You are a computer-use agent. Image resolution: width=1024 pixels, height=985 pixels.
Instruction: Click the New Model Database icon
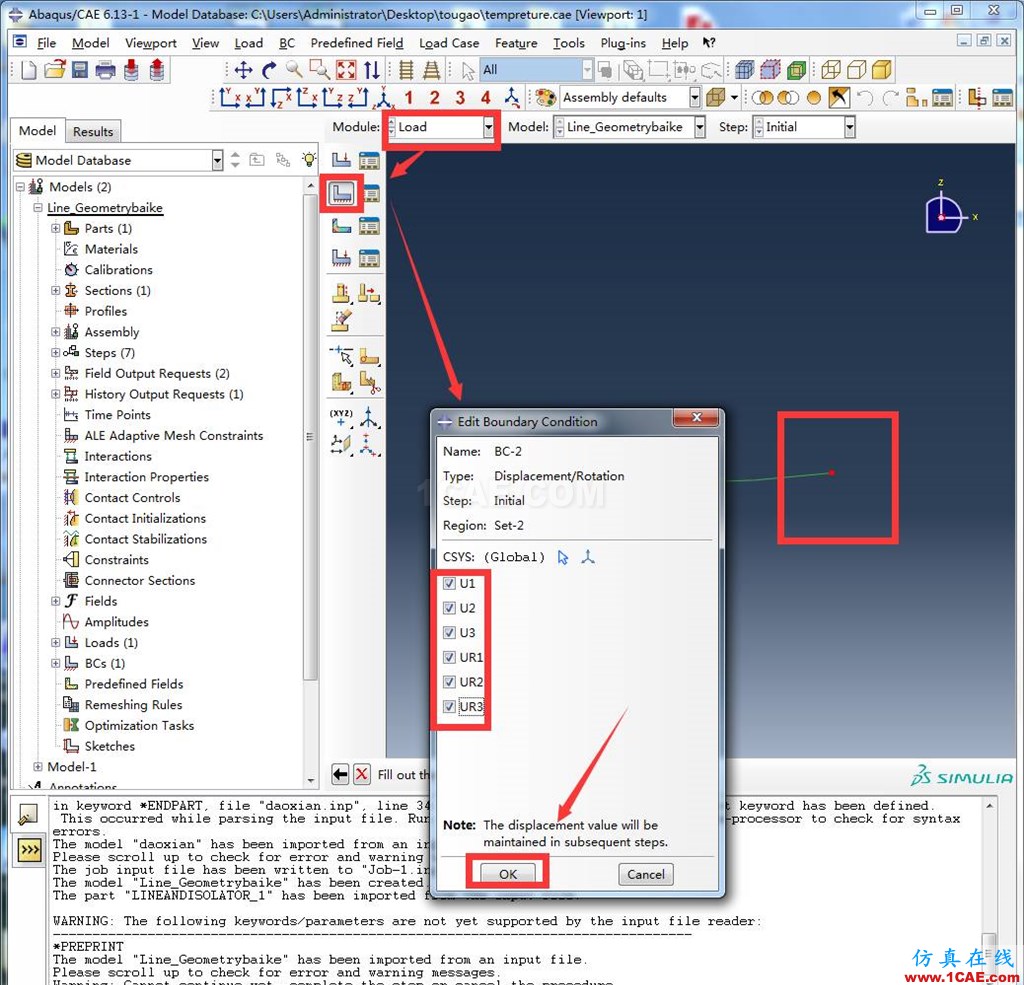coord(29,70)
